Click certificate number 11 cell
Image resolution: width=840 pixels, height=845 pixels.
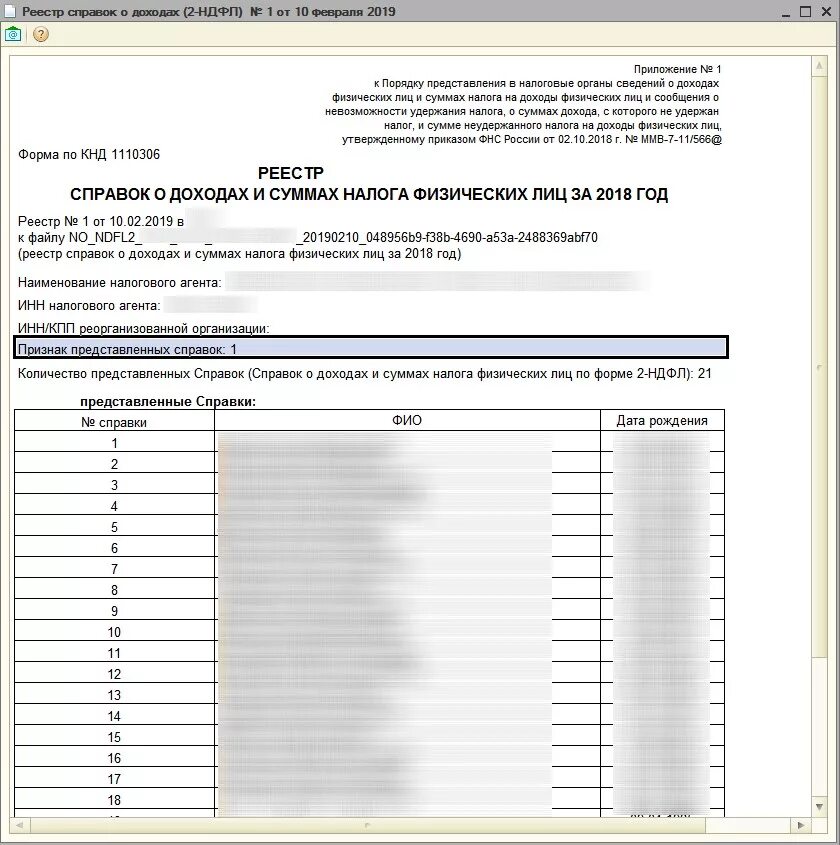tap(114, 653)
